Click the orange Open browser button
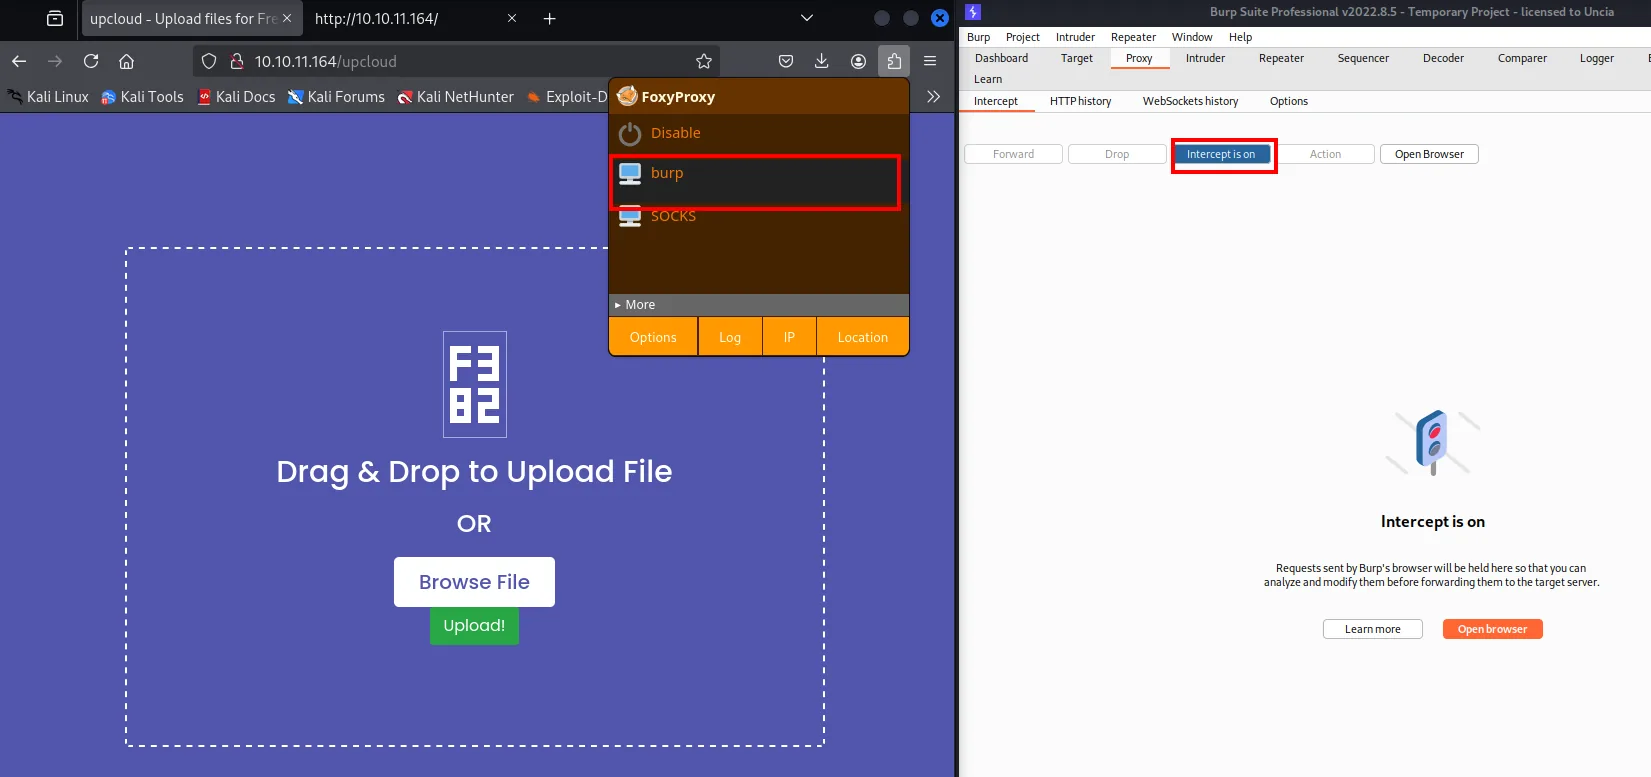This screenshot has height=777, width=1651. point(1493,629)
